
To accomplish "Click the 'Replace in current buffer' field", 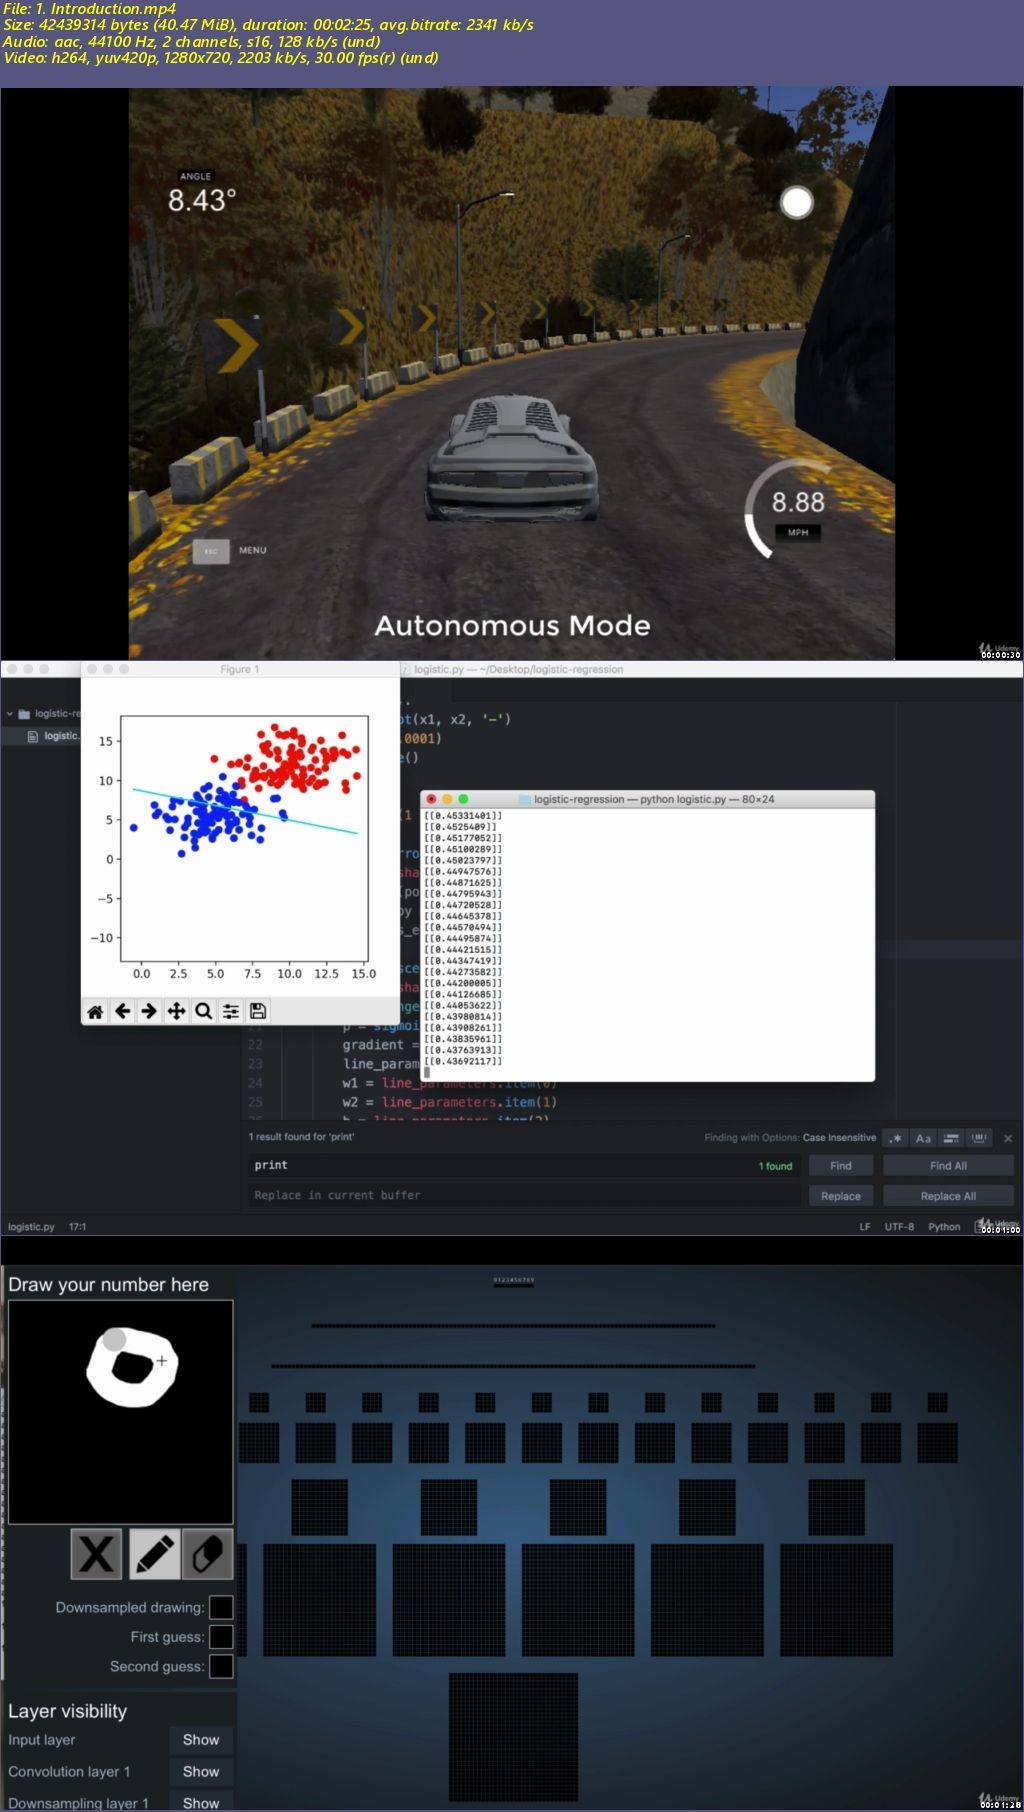I will click(x=523, y=1196).
